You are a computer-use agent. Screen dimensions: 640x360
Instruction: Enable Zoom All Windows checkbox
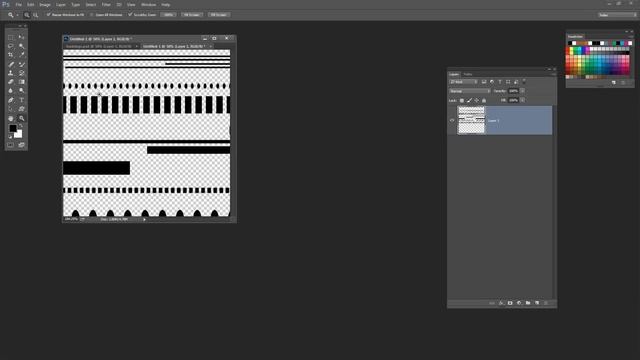pos(92,15)
